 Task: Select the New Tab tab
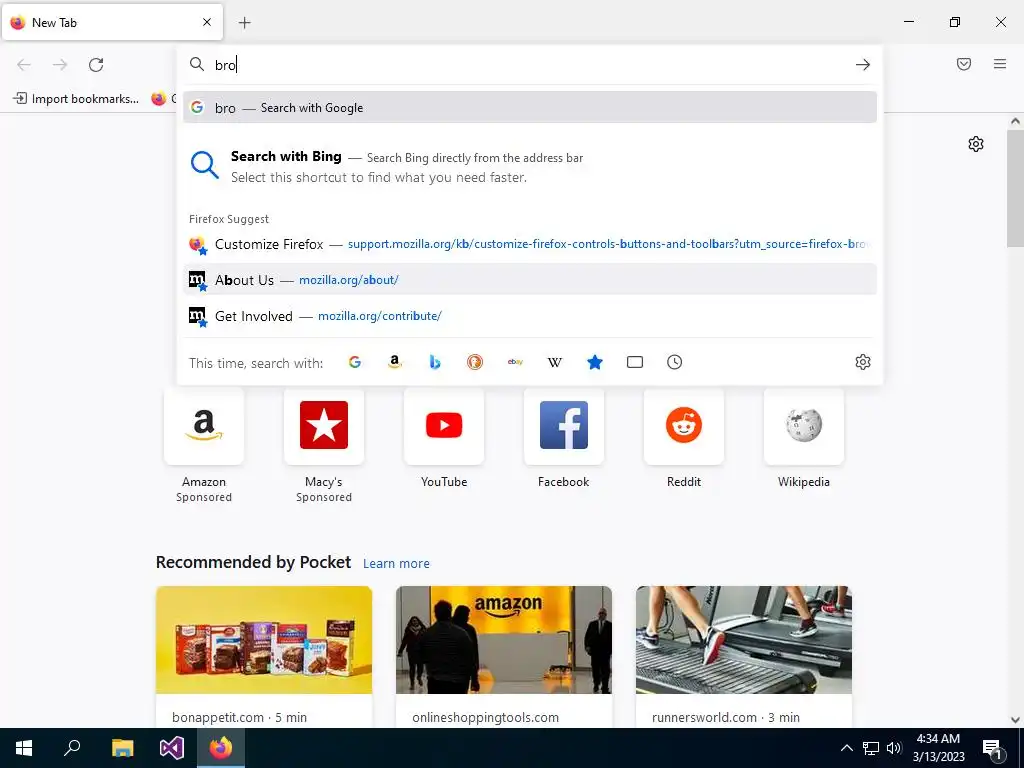click(x=112, y=22)
